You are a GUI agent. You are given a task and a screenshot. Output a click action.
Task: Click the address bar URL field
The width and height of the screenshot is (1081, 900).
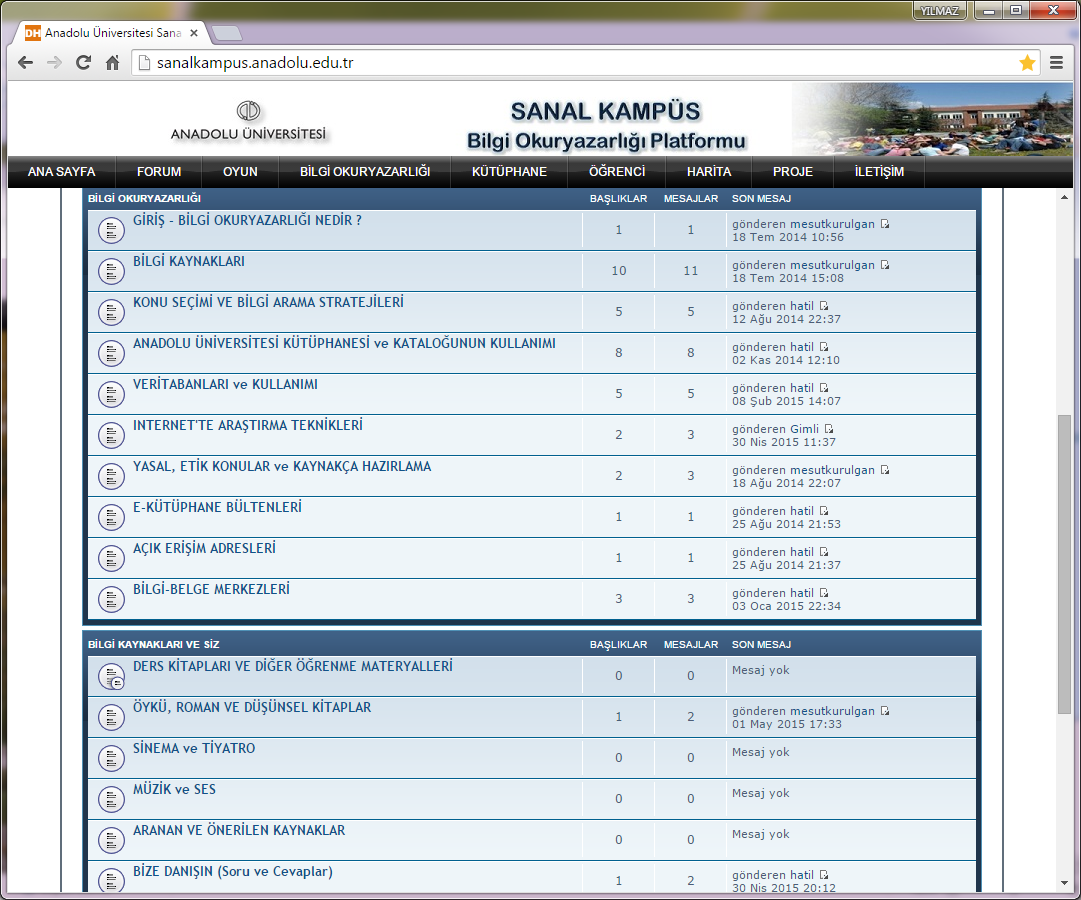[x=580, y=63]
